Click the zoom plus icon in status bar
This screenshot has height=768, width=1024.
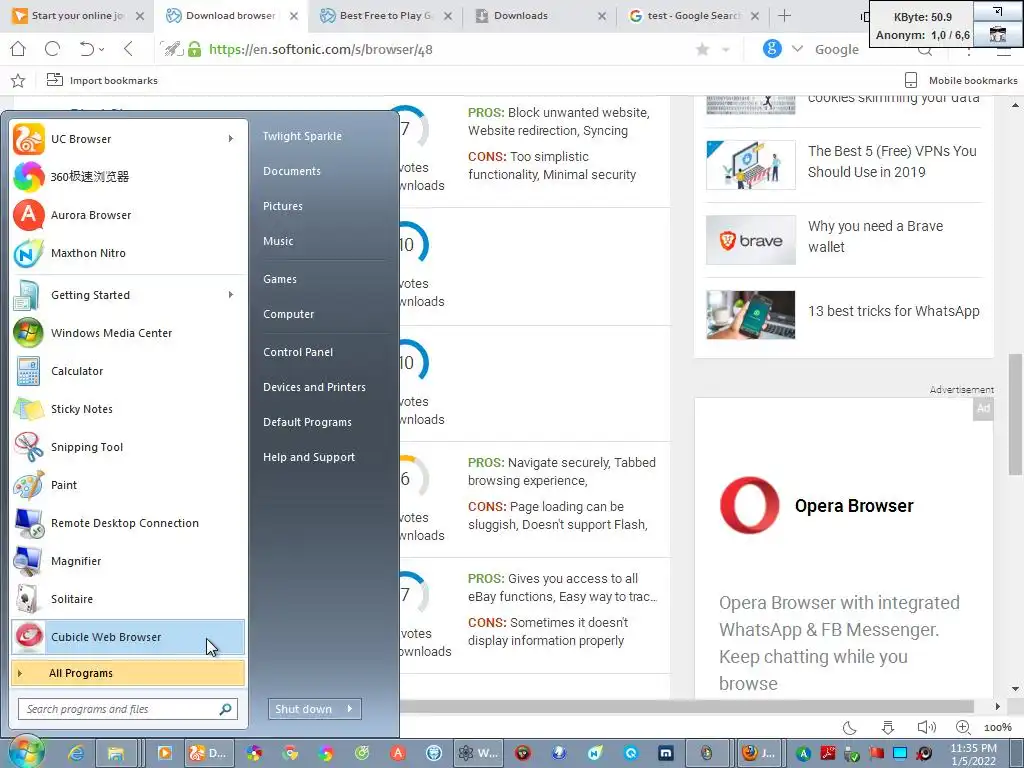tap(963, 728)
